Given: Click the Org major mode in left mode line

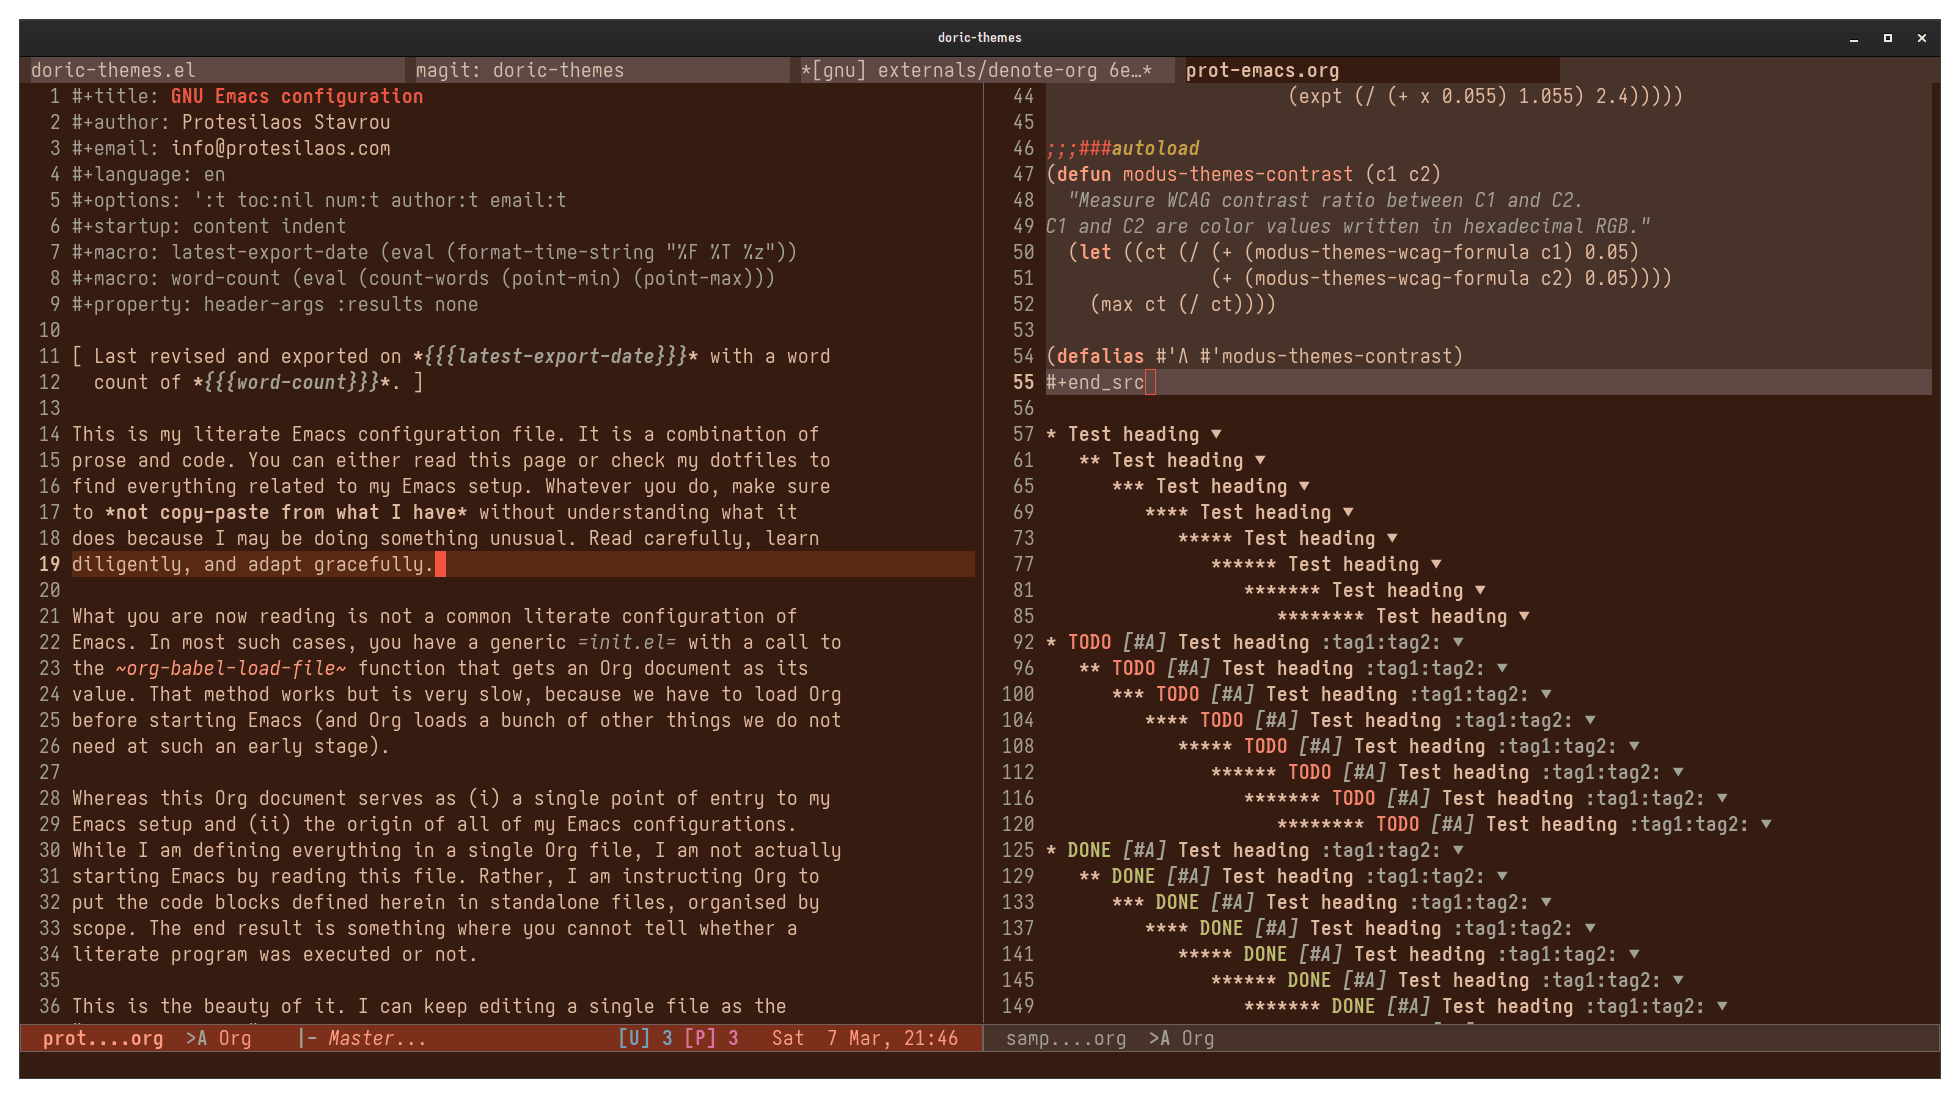Looking at the screenshot, I should tap(235, 1038).
